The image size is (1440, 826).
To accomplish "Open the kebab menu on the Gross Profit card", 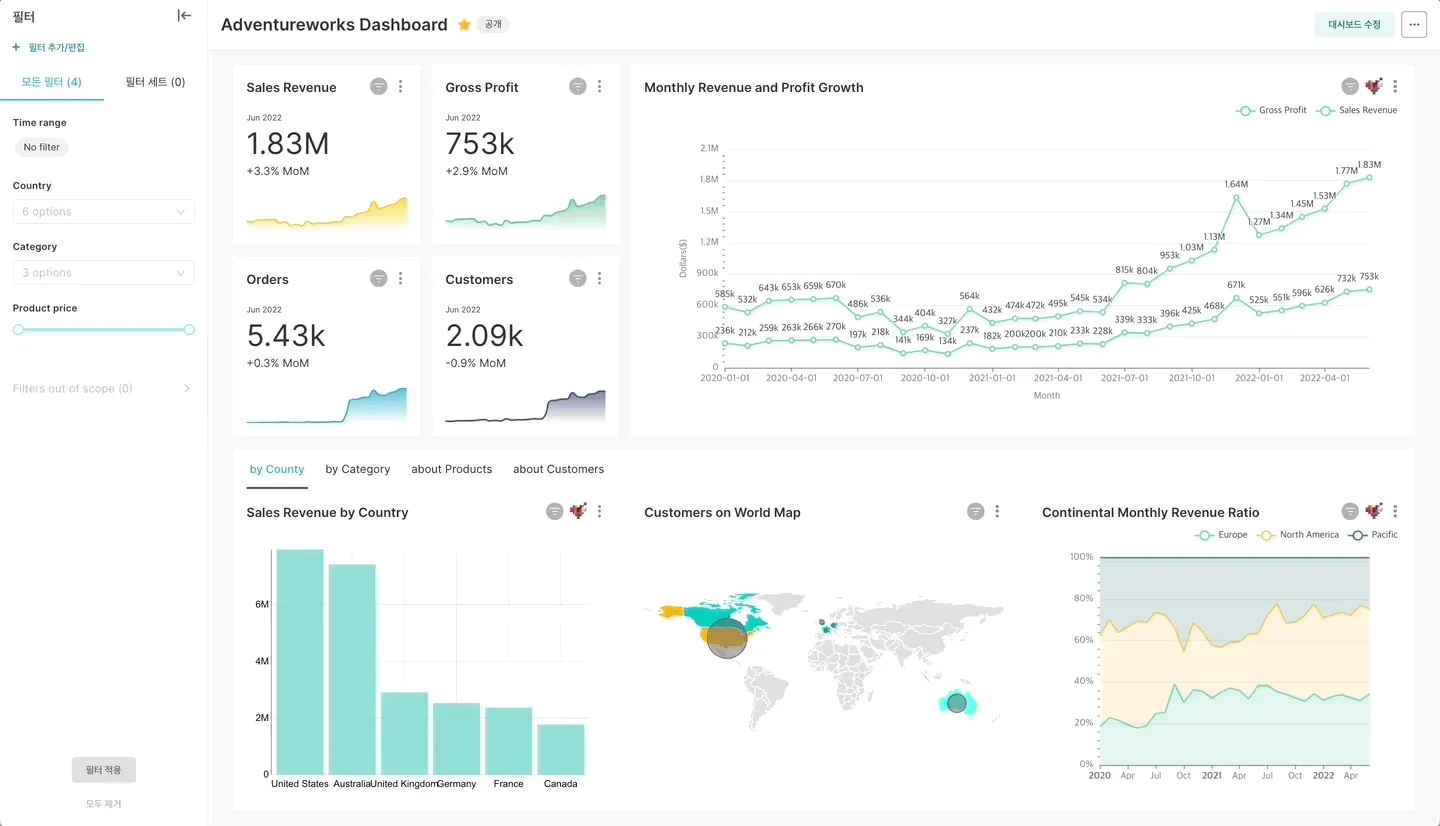I will point(600,87).
